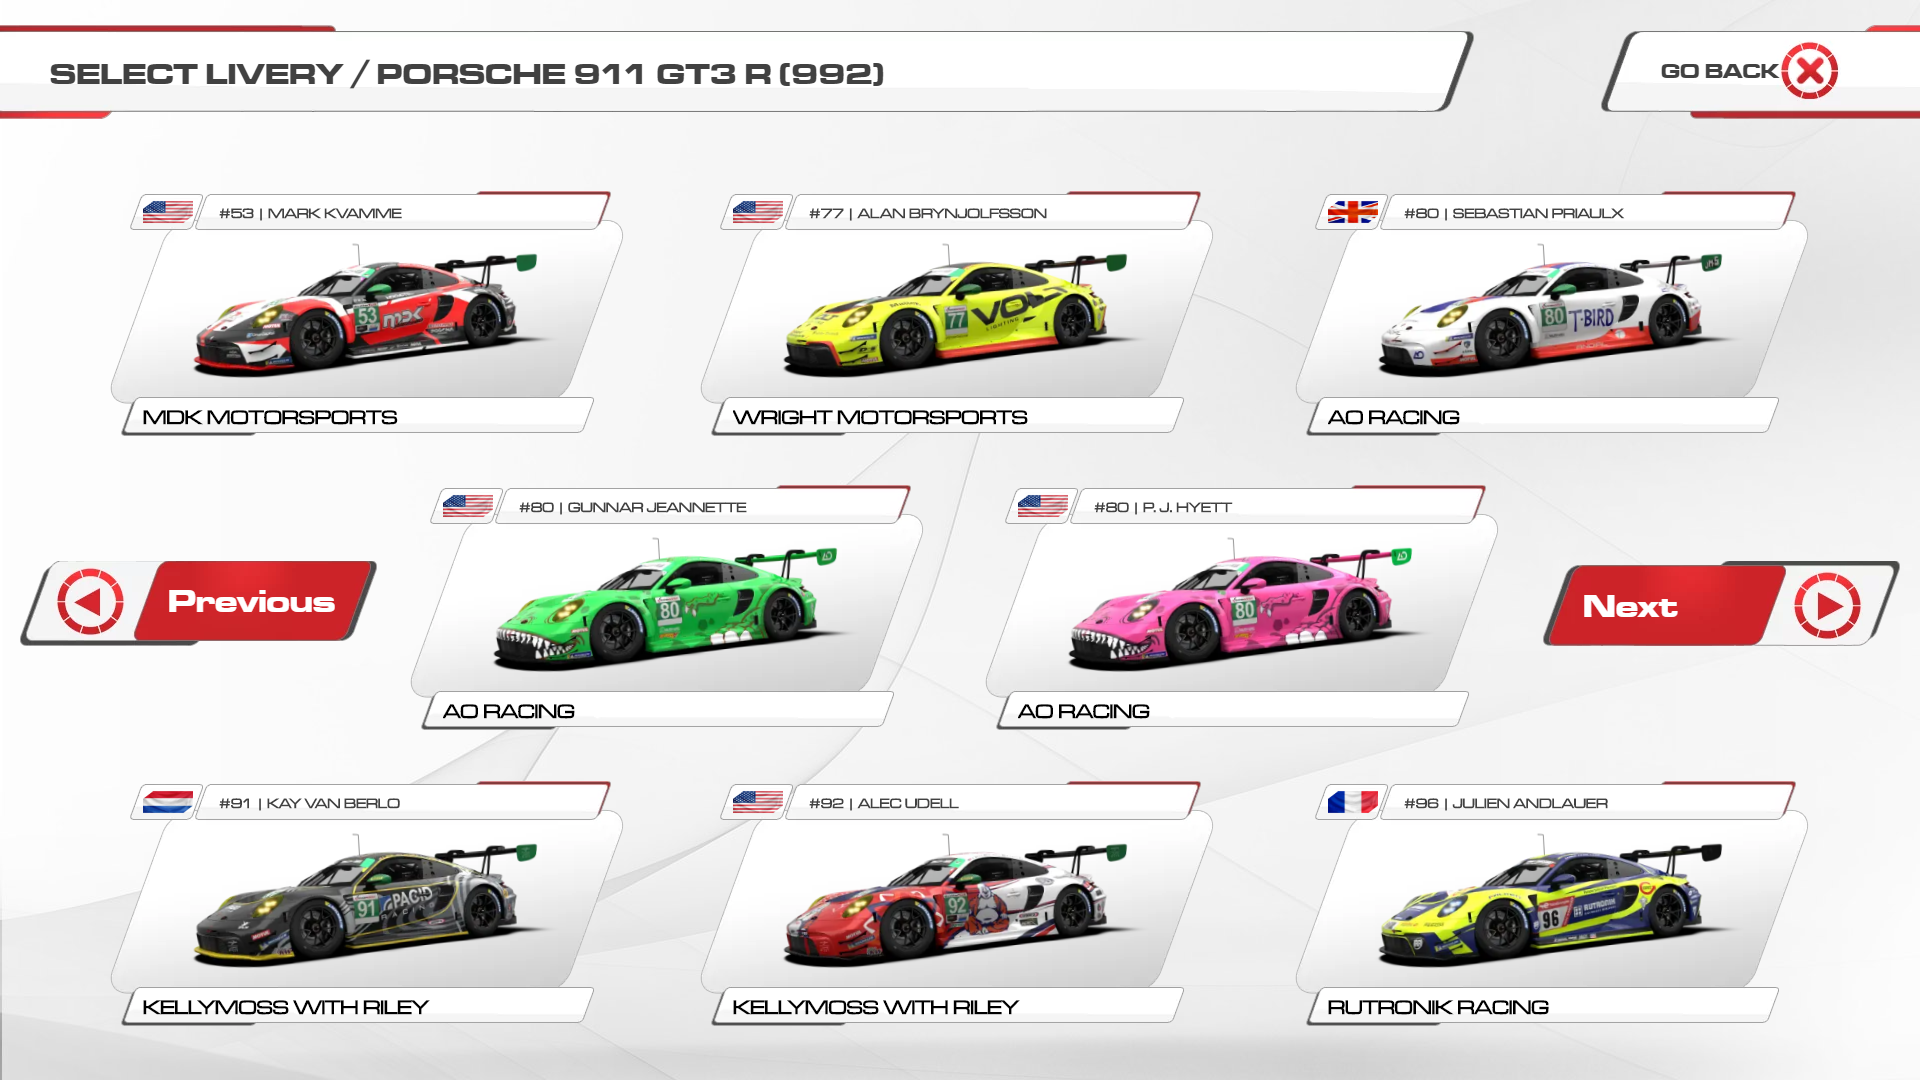Viewport: 1920px width, 1080px height.
Task: Click the Go Back text
Action: point(1718,71)
